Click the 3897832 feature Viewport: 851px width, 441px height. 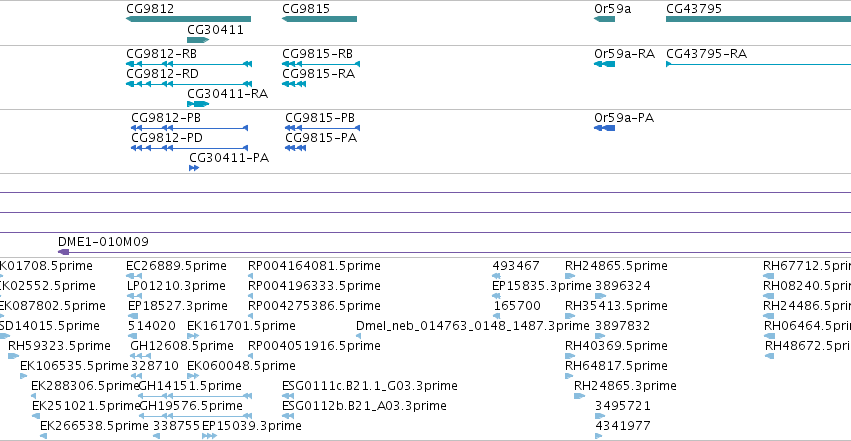(600, 336)
